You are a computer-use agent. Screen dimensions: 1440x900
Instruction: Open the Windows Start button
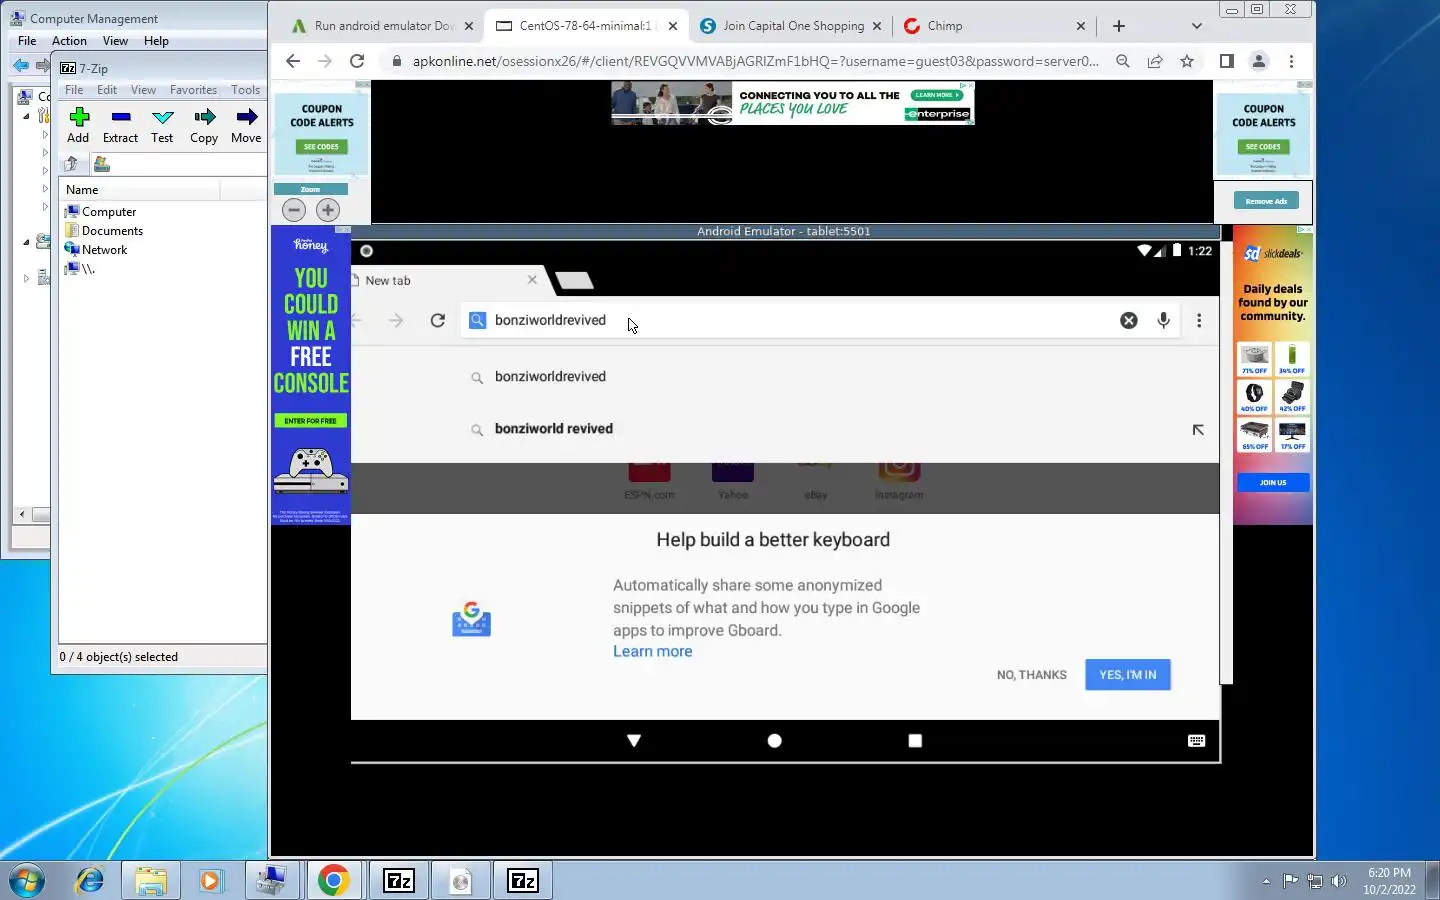(27, 881)
